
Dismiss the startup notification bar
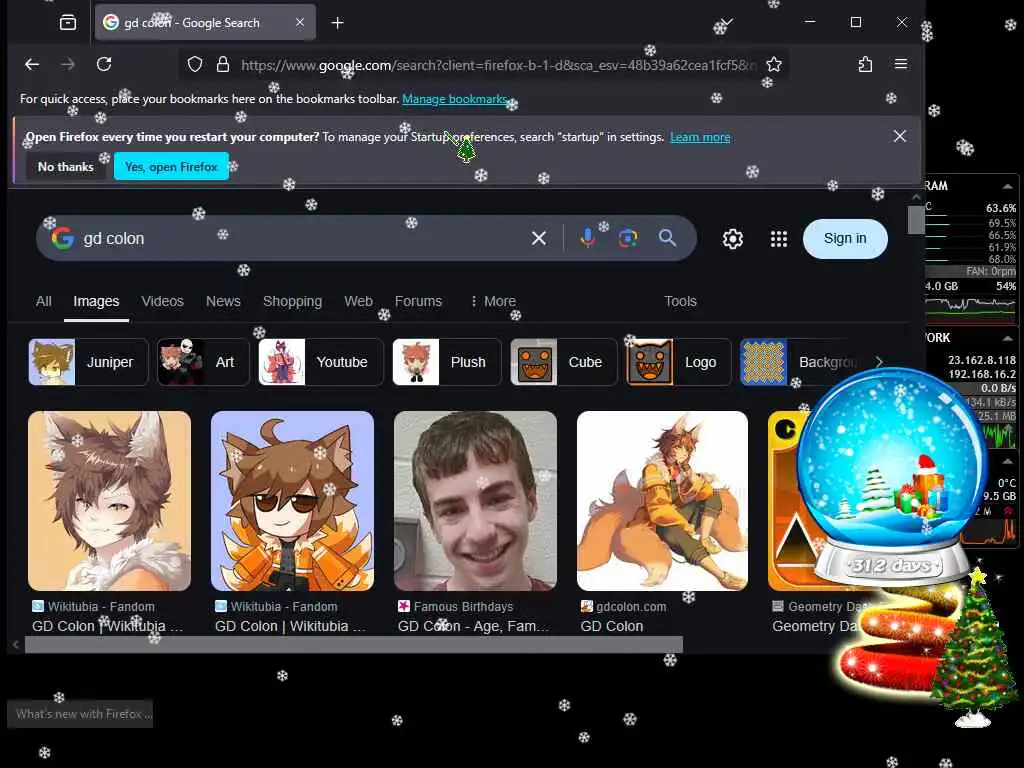[900, 136]
